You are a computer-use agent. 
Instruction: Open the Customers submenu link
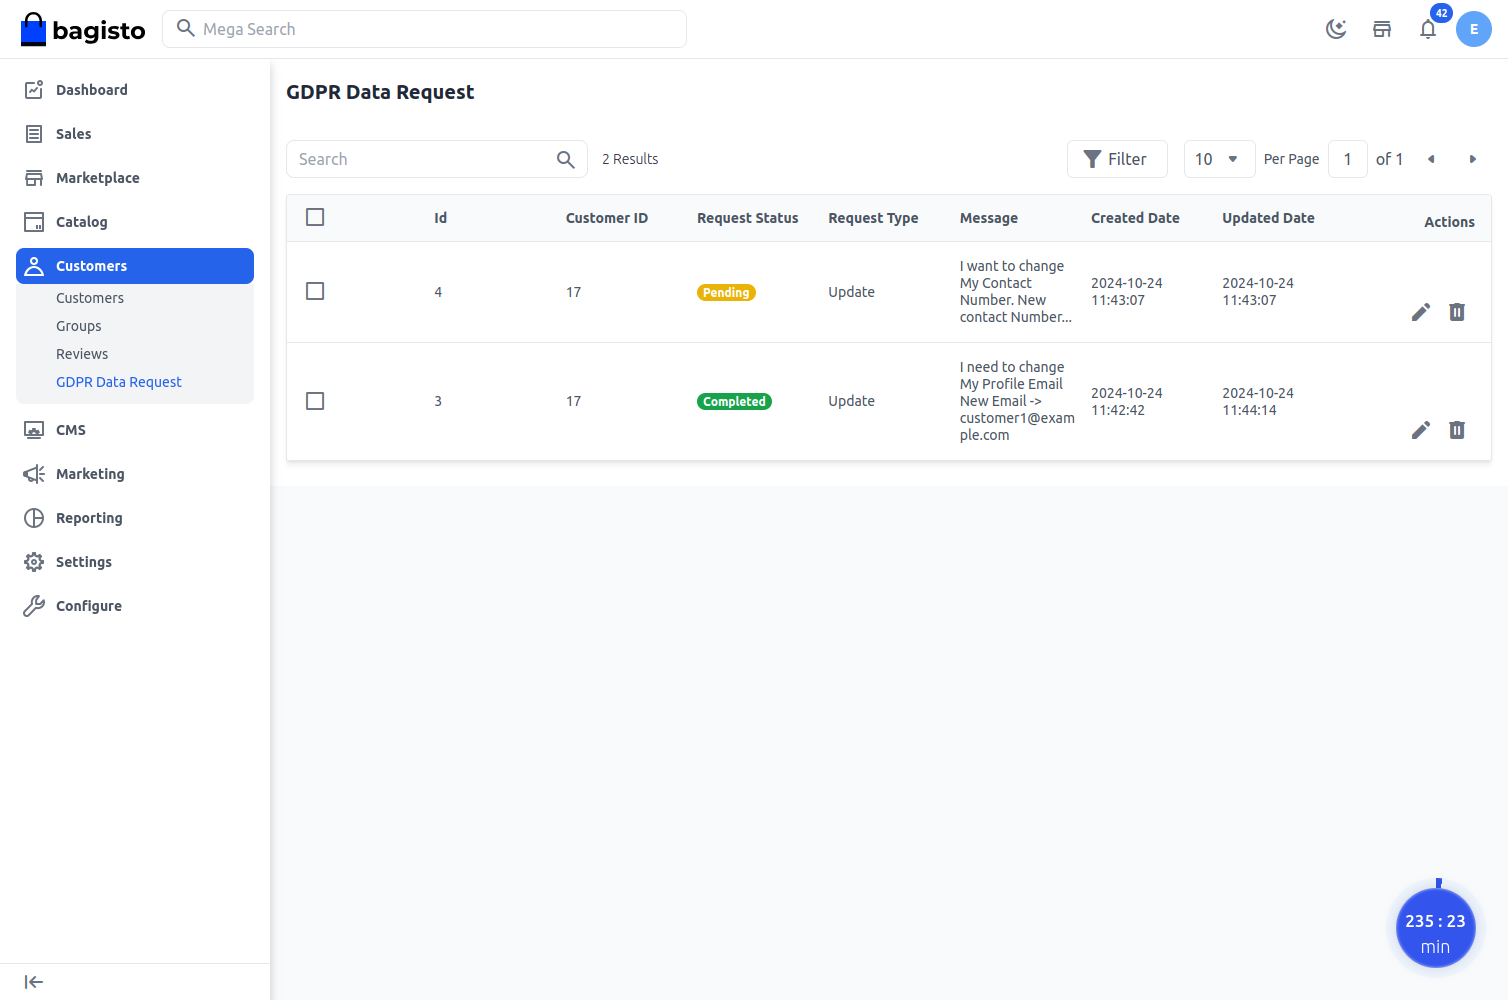[x=90, y=298]
